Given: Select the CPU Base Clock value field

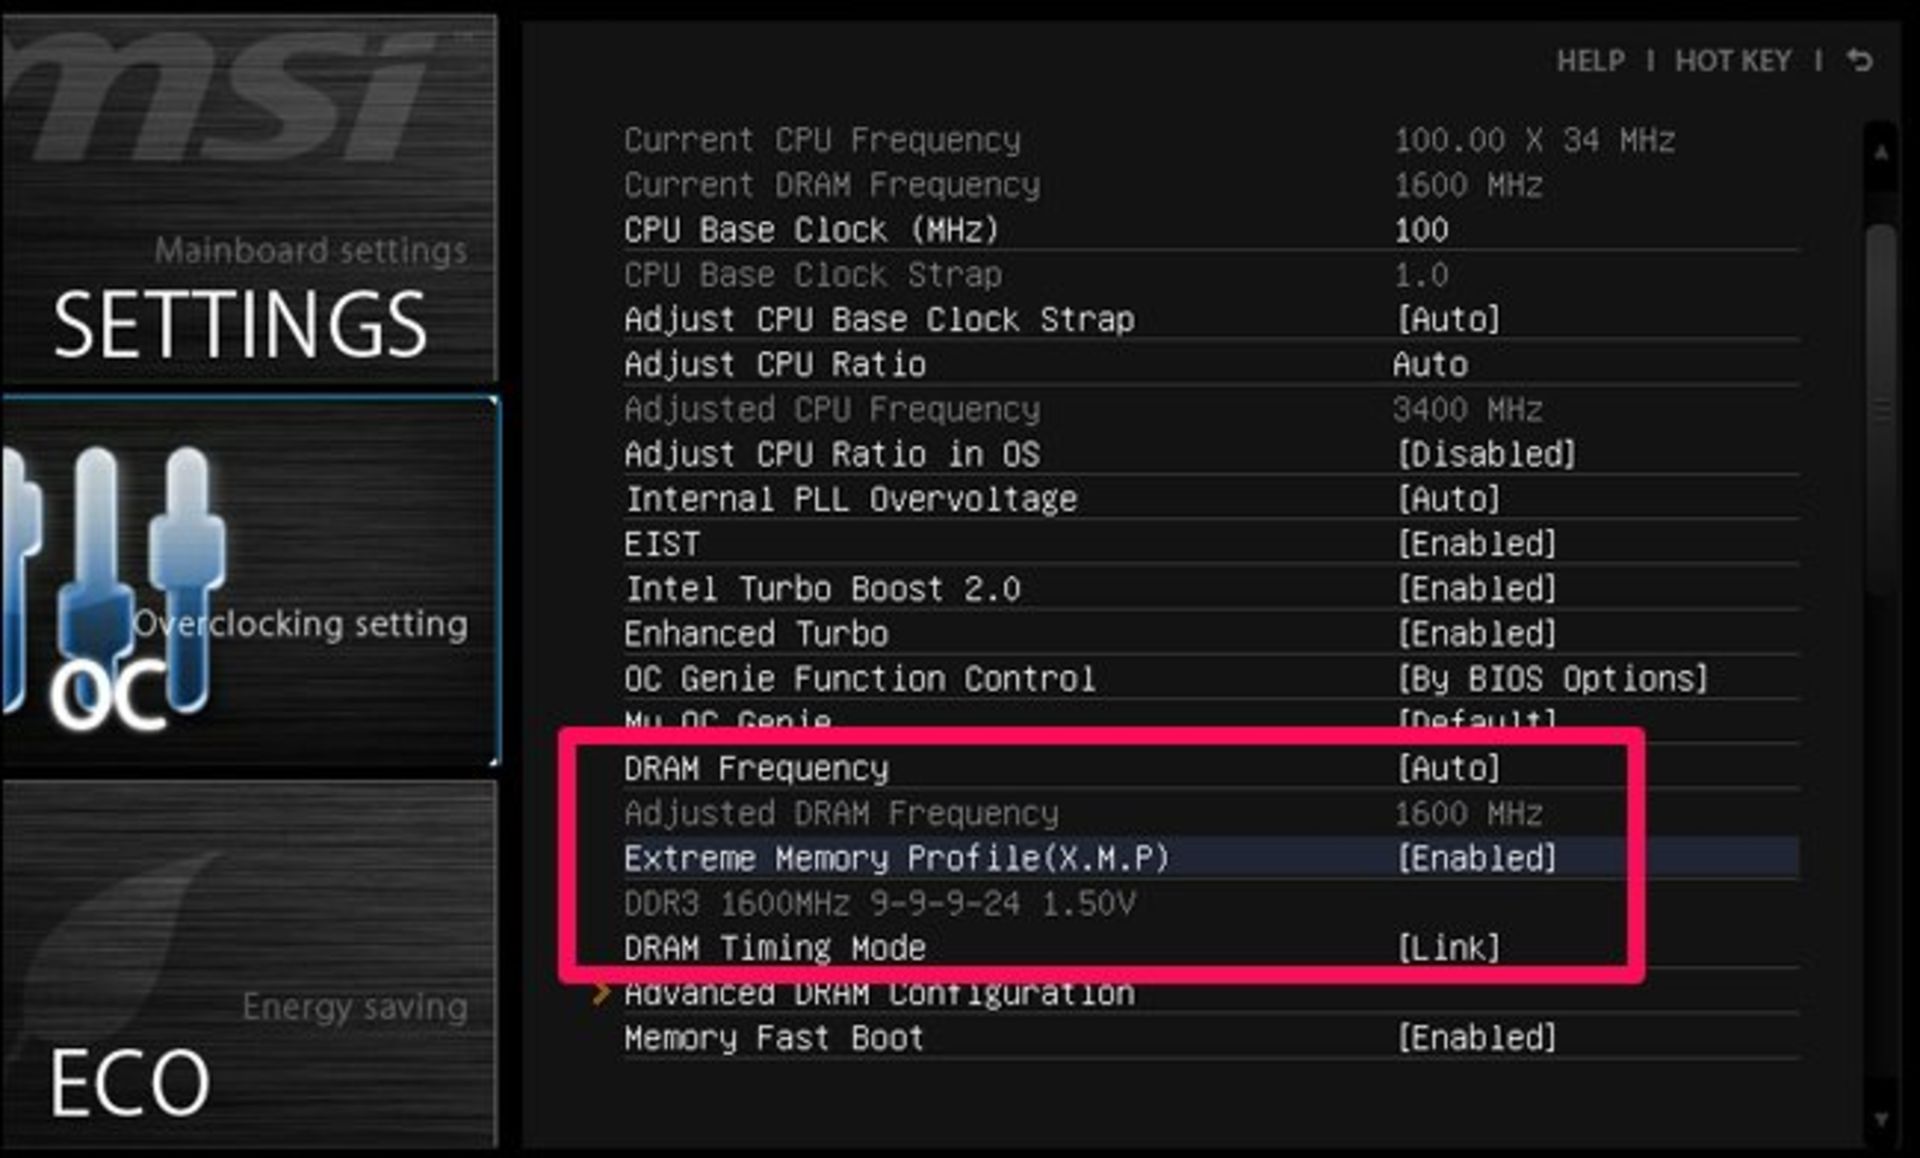Looking at the screenshot, I should 1421,230.
